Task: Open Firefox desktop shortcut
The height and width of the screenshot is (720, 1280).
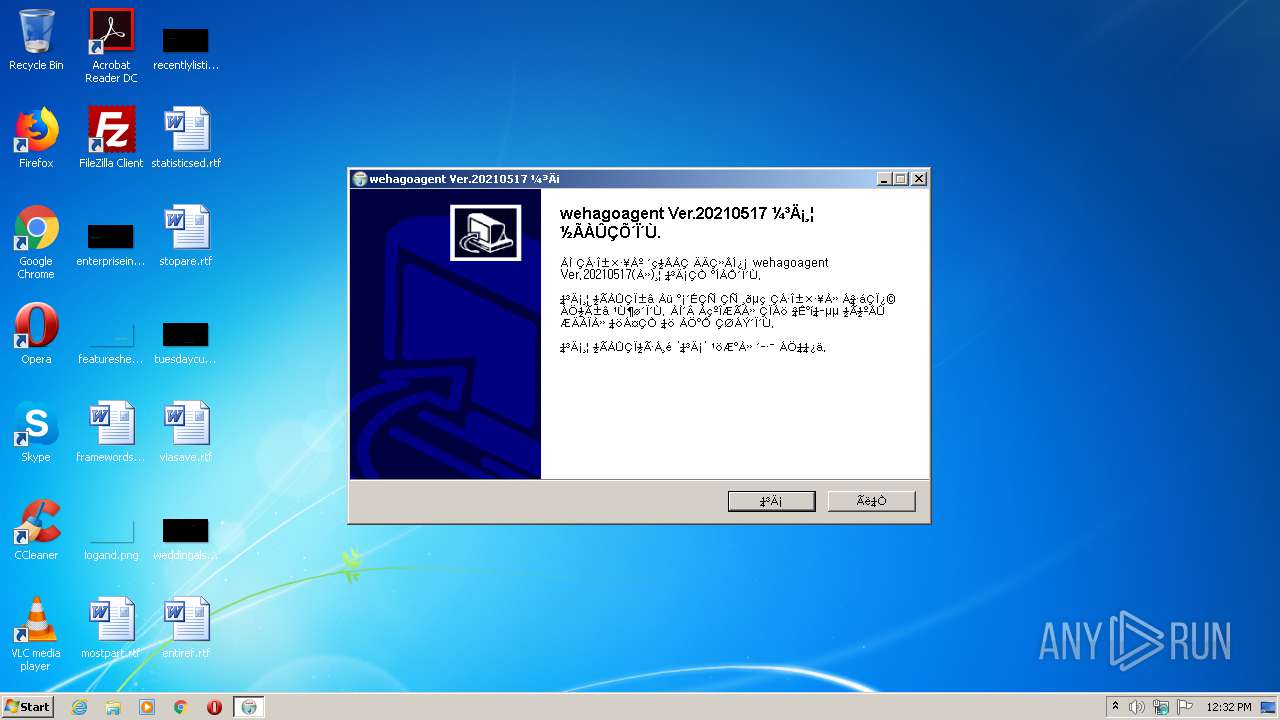Action: tap(36, 138)
